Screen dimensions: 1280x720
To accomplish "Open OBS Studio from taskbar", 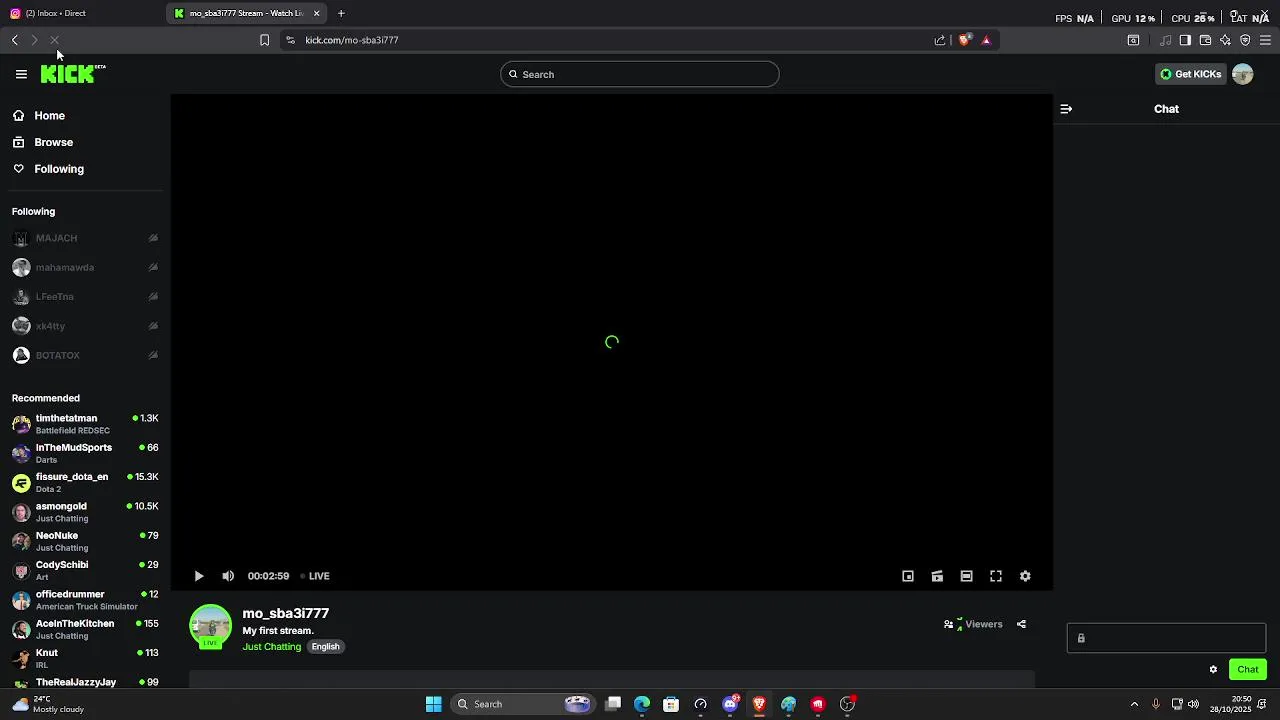I will pos(848,704).
